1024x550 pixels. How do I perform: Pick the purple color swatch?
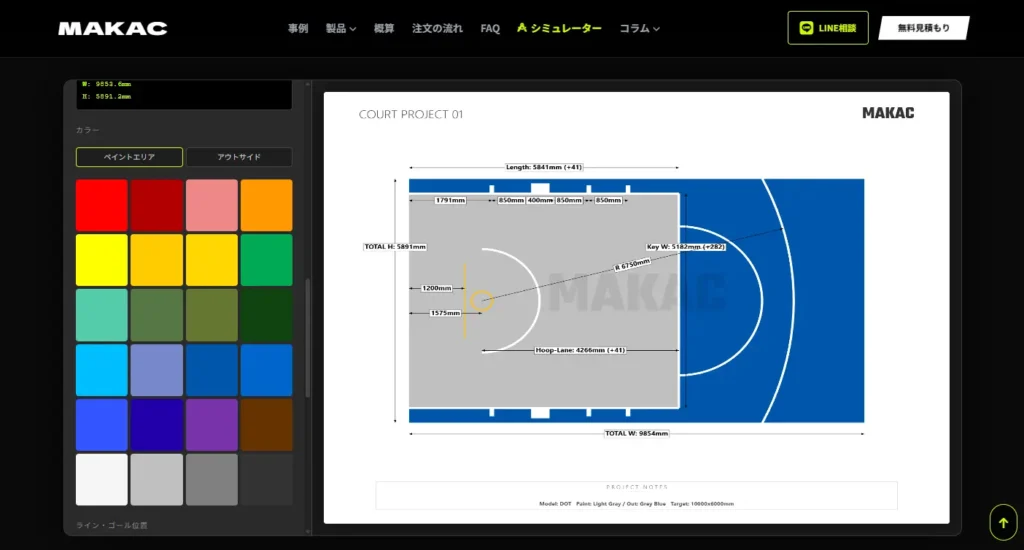click(212, 425)
